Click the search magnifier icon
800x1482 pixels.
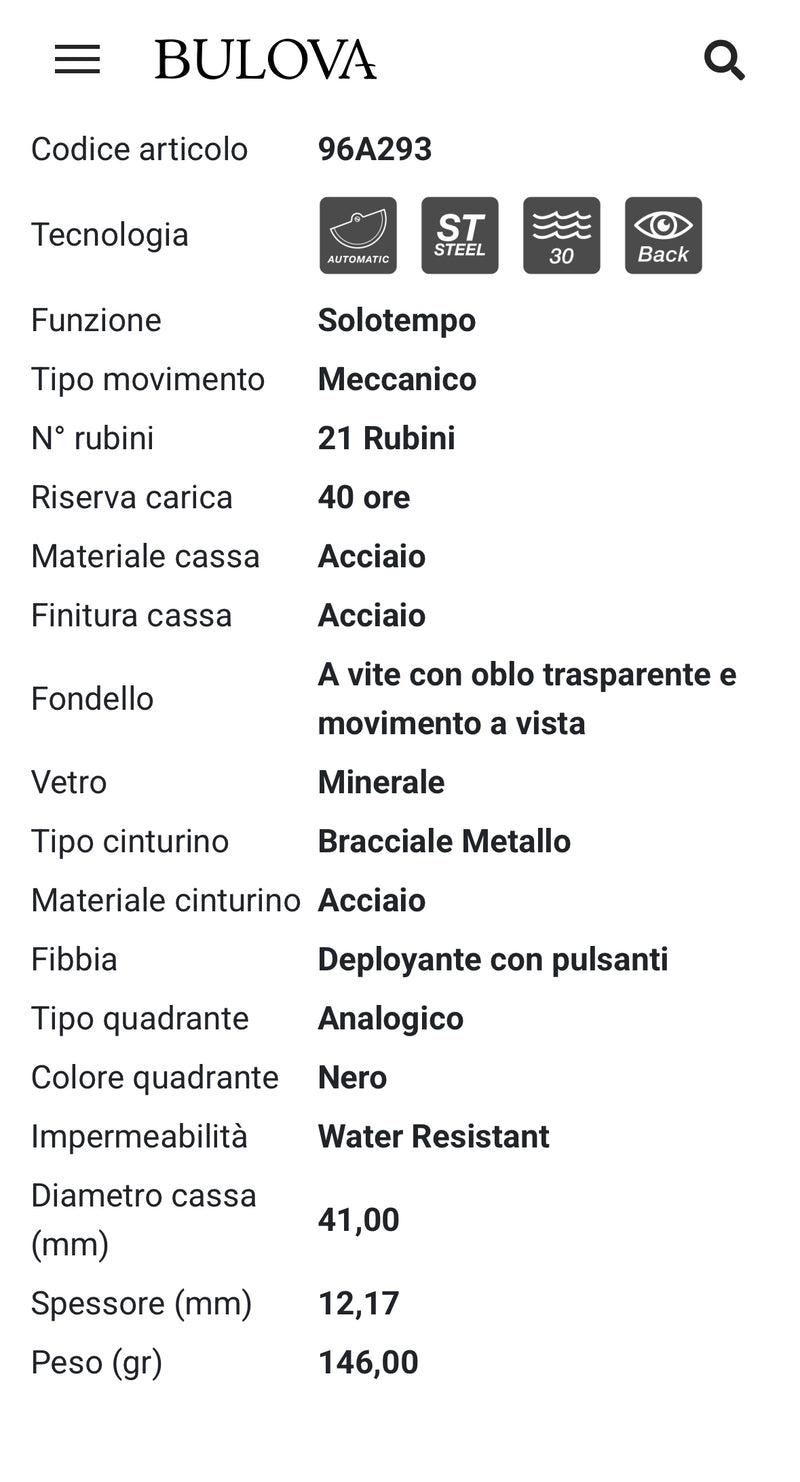[724, 60]
